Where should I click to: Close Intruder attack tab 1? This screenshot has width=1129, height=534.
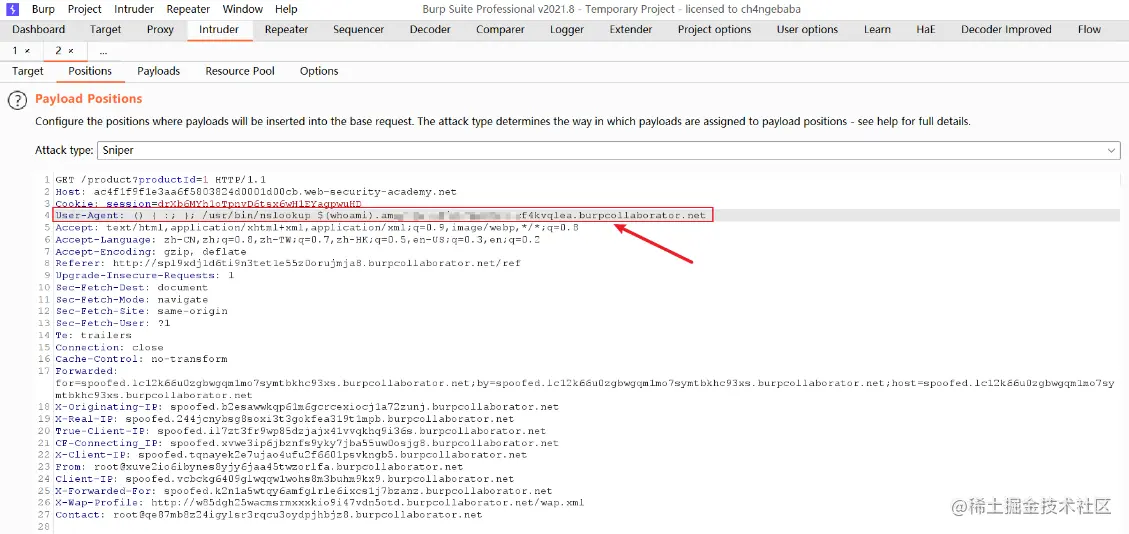[27, 51]
